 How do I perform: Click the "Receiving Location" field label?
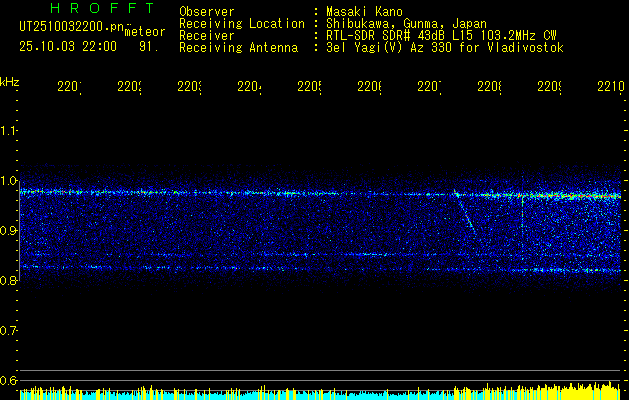click(x=242, y=24)
